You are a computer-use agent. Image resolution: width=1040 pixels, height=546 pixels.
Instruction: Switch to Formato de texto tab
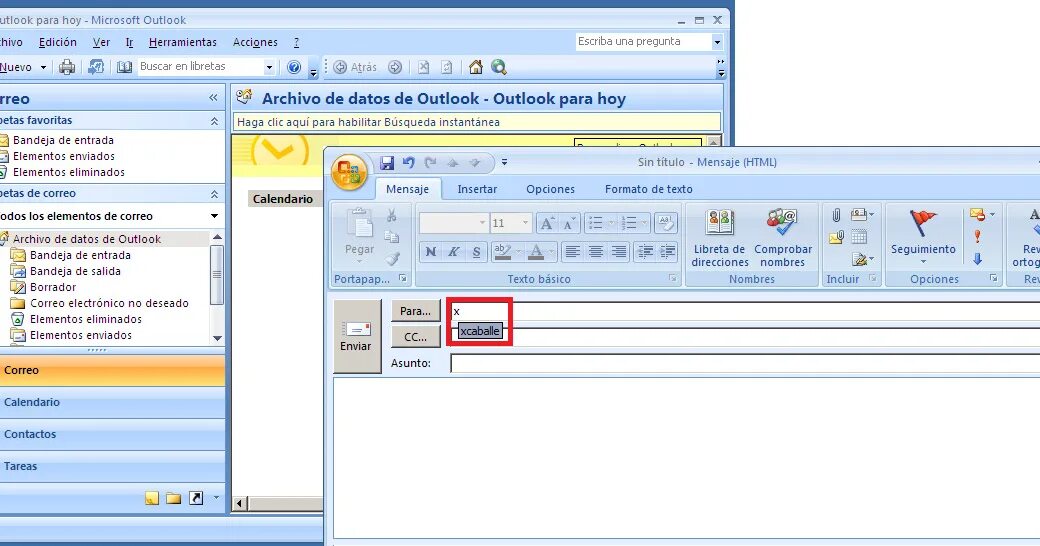click(x=649, y=189)
